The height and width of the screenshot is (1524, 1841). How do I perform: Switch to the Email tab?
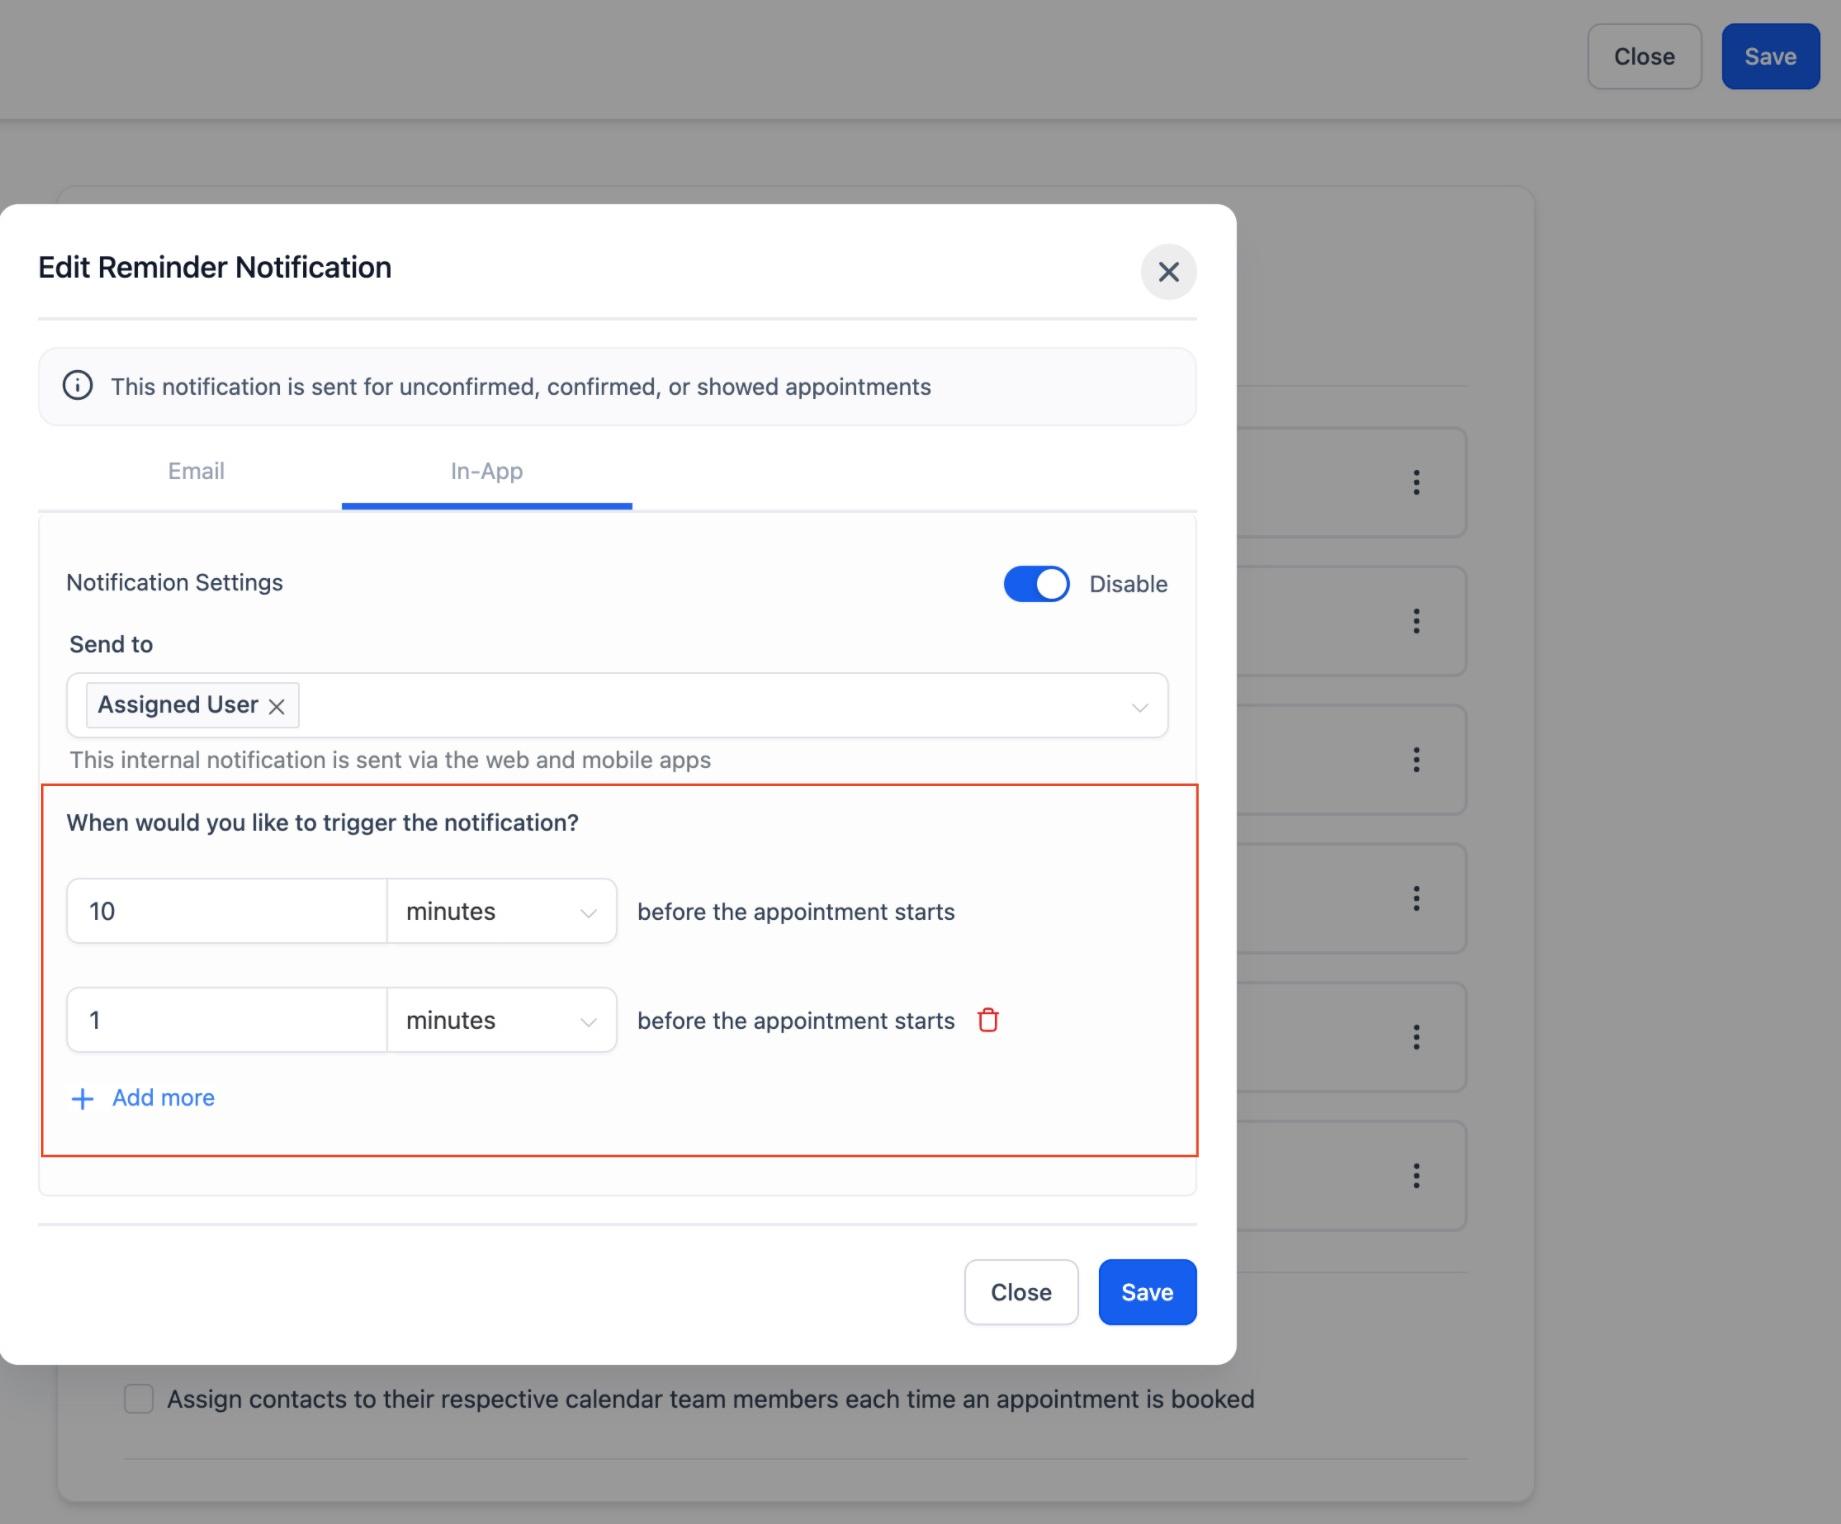[196, 471]
